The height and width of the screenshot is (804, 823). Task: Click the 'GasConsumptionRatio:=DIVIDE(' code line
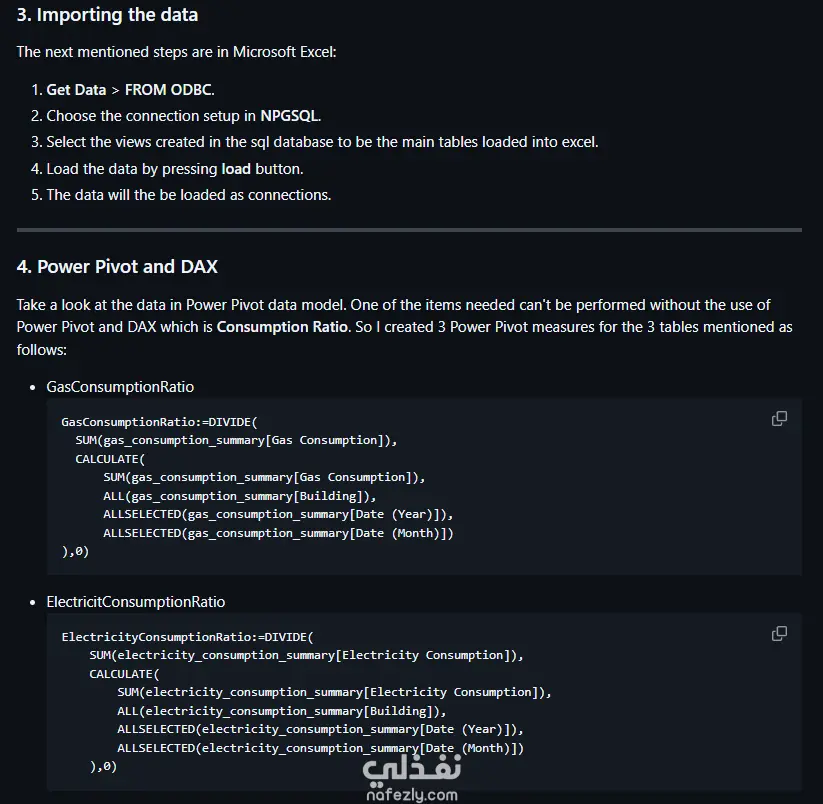pos(160,422)
